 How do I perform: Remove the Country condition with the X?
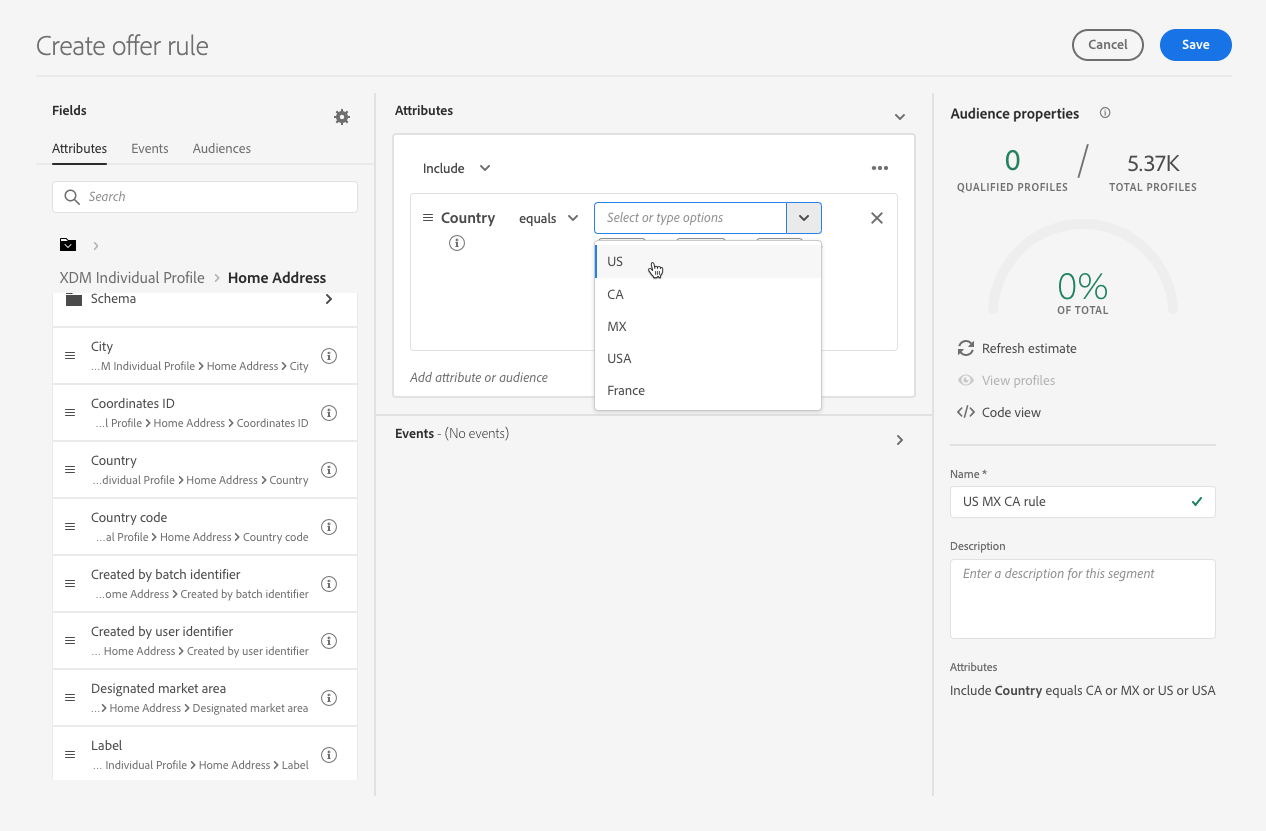click(877, 218)
